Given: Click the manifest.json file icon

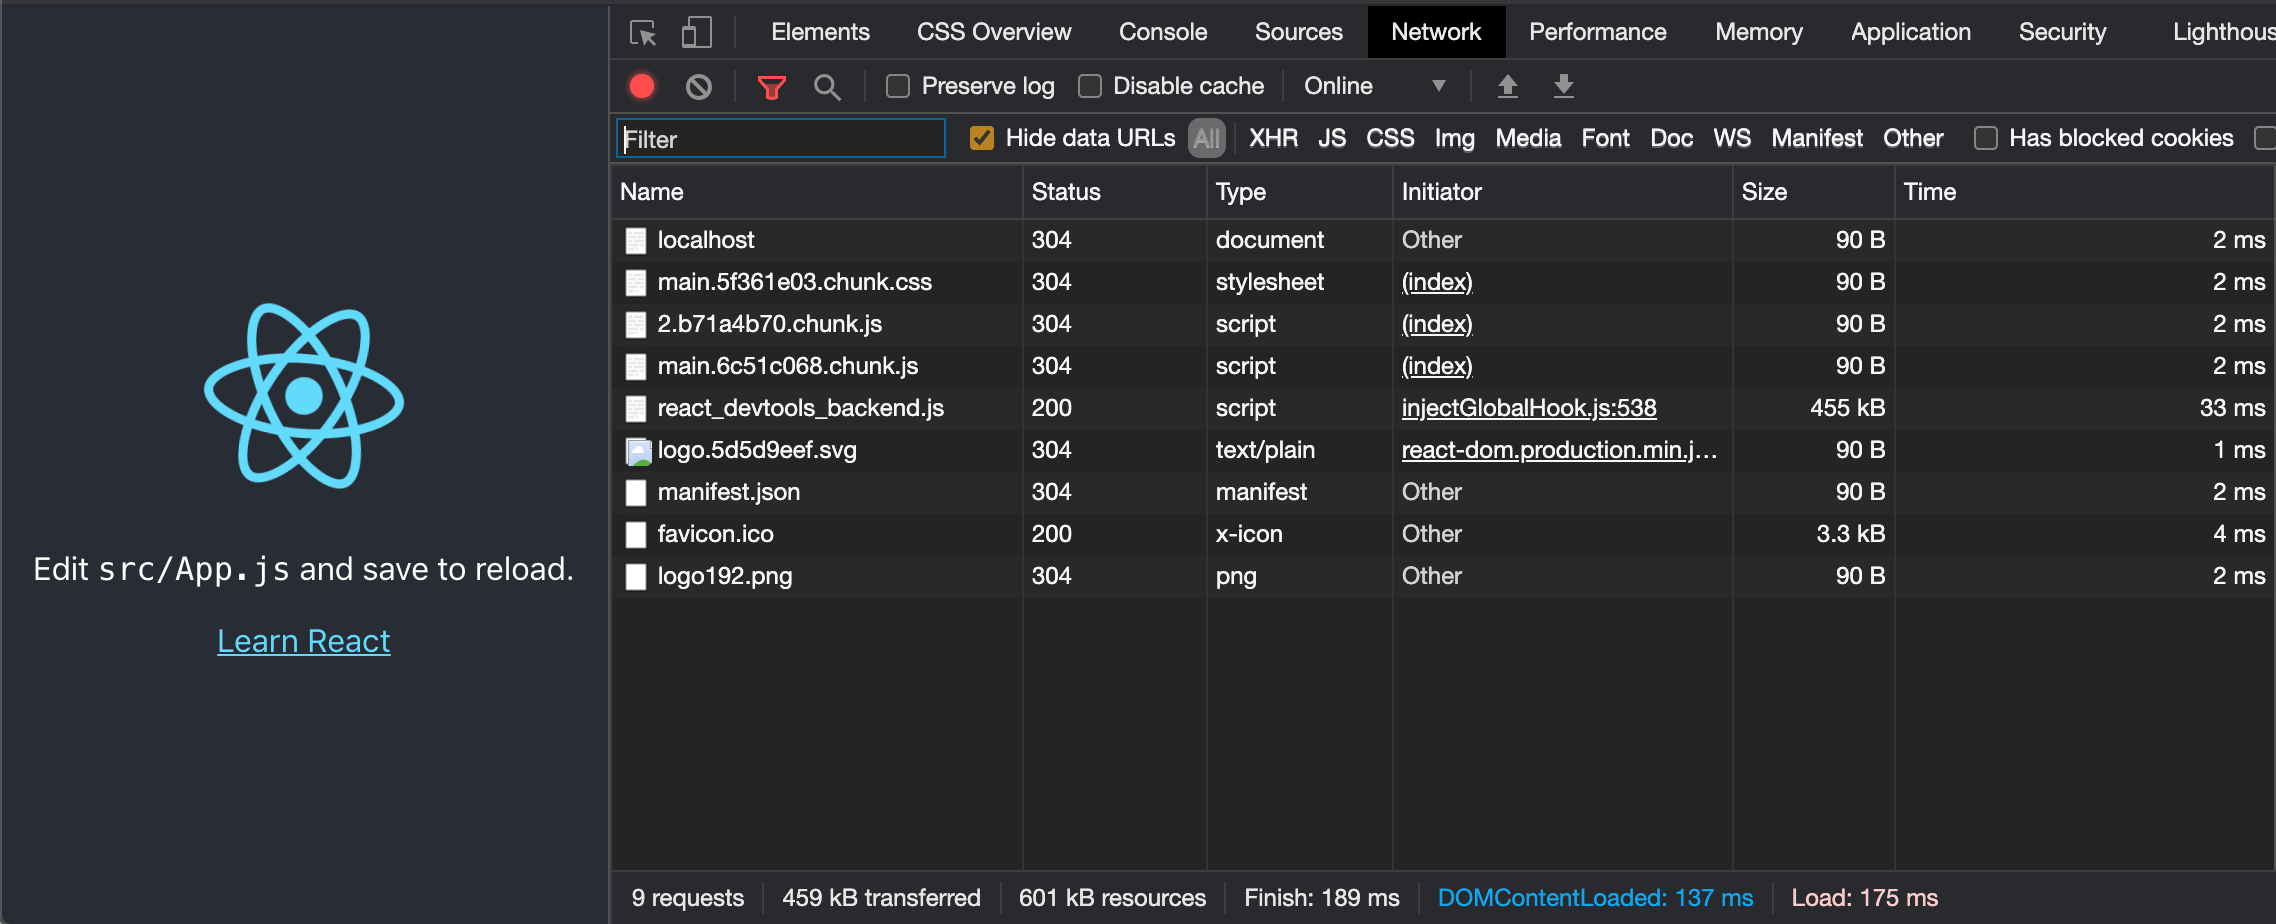Looking at the screenshot, I should coord(636,492).
